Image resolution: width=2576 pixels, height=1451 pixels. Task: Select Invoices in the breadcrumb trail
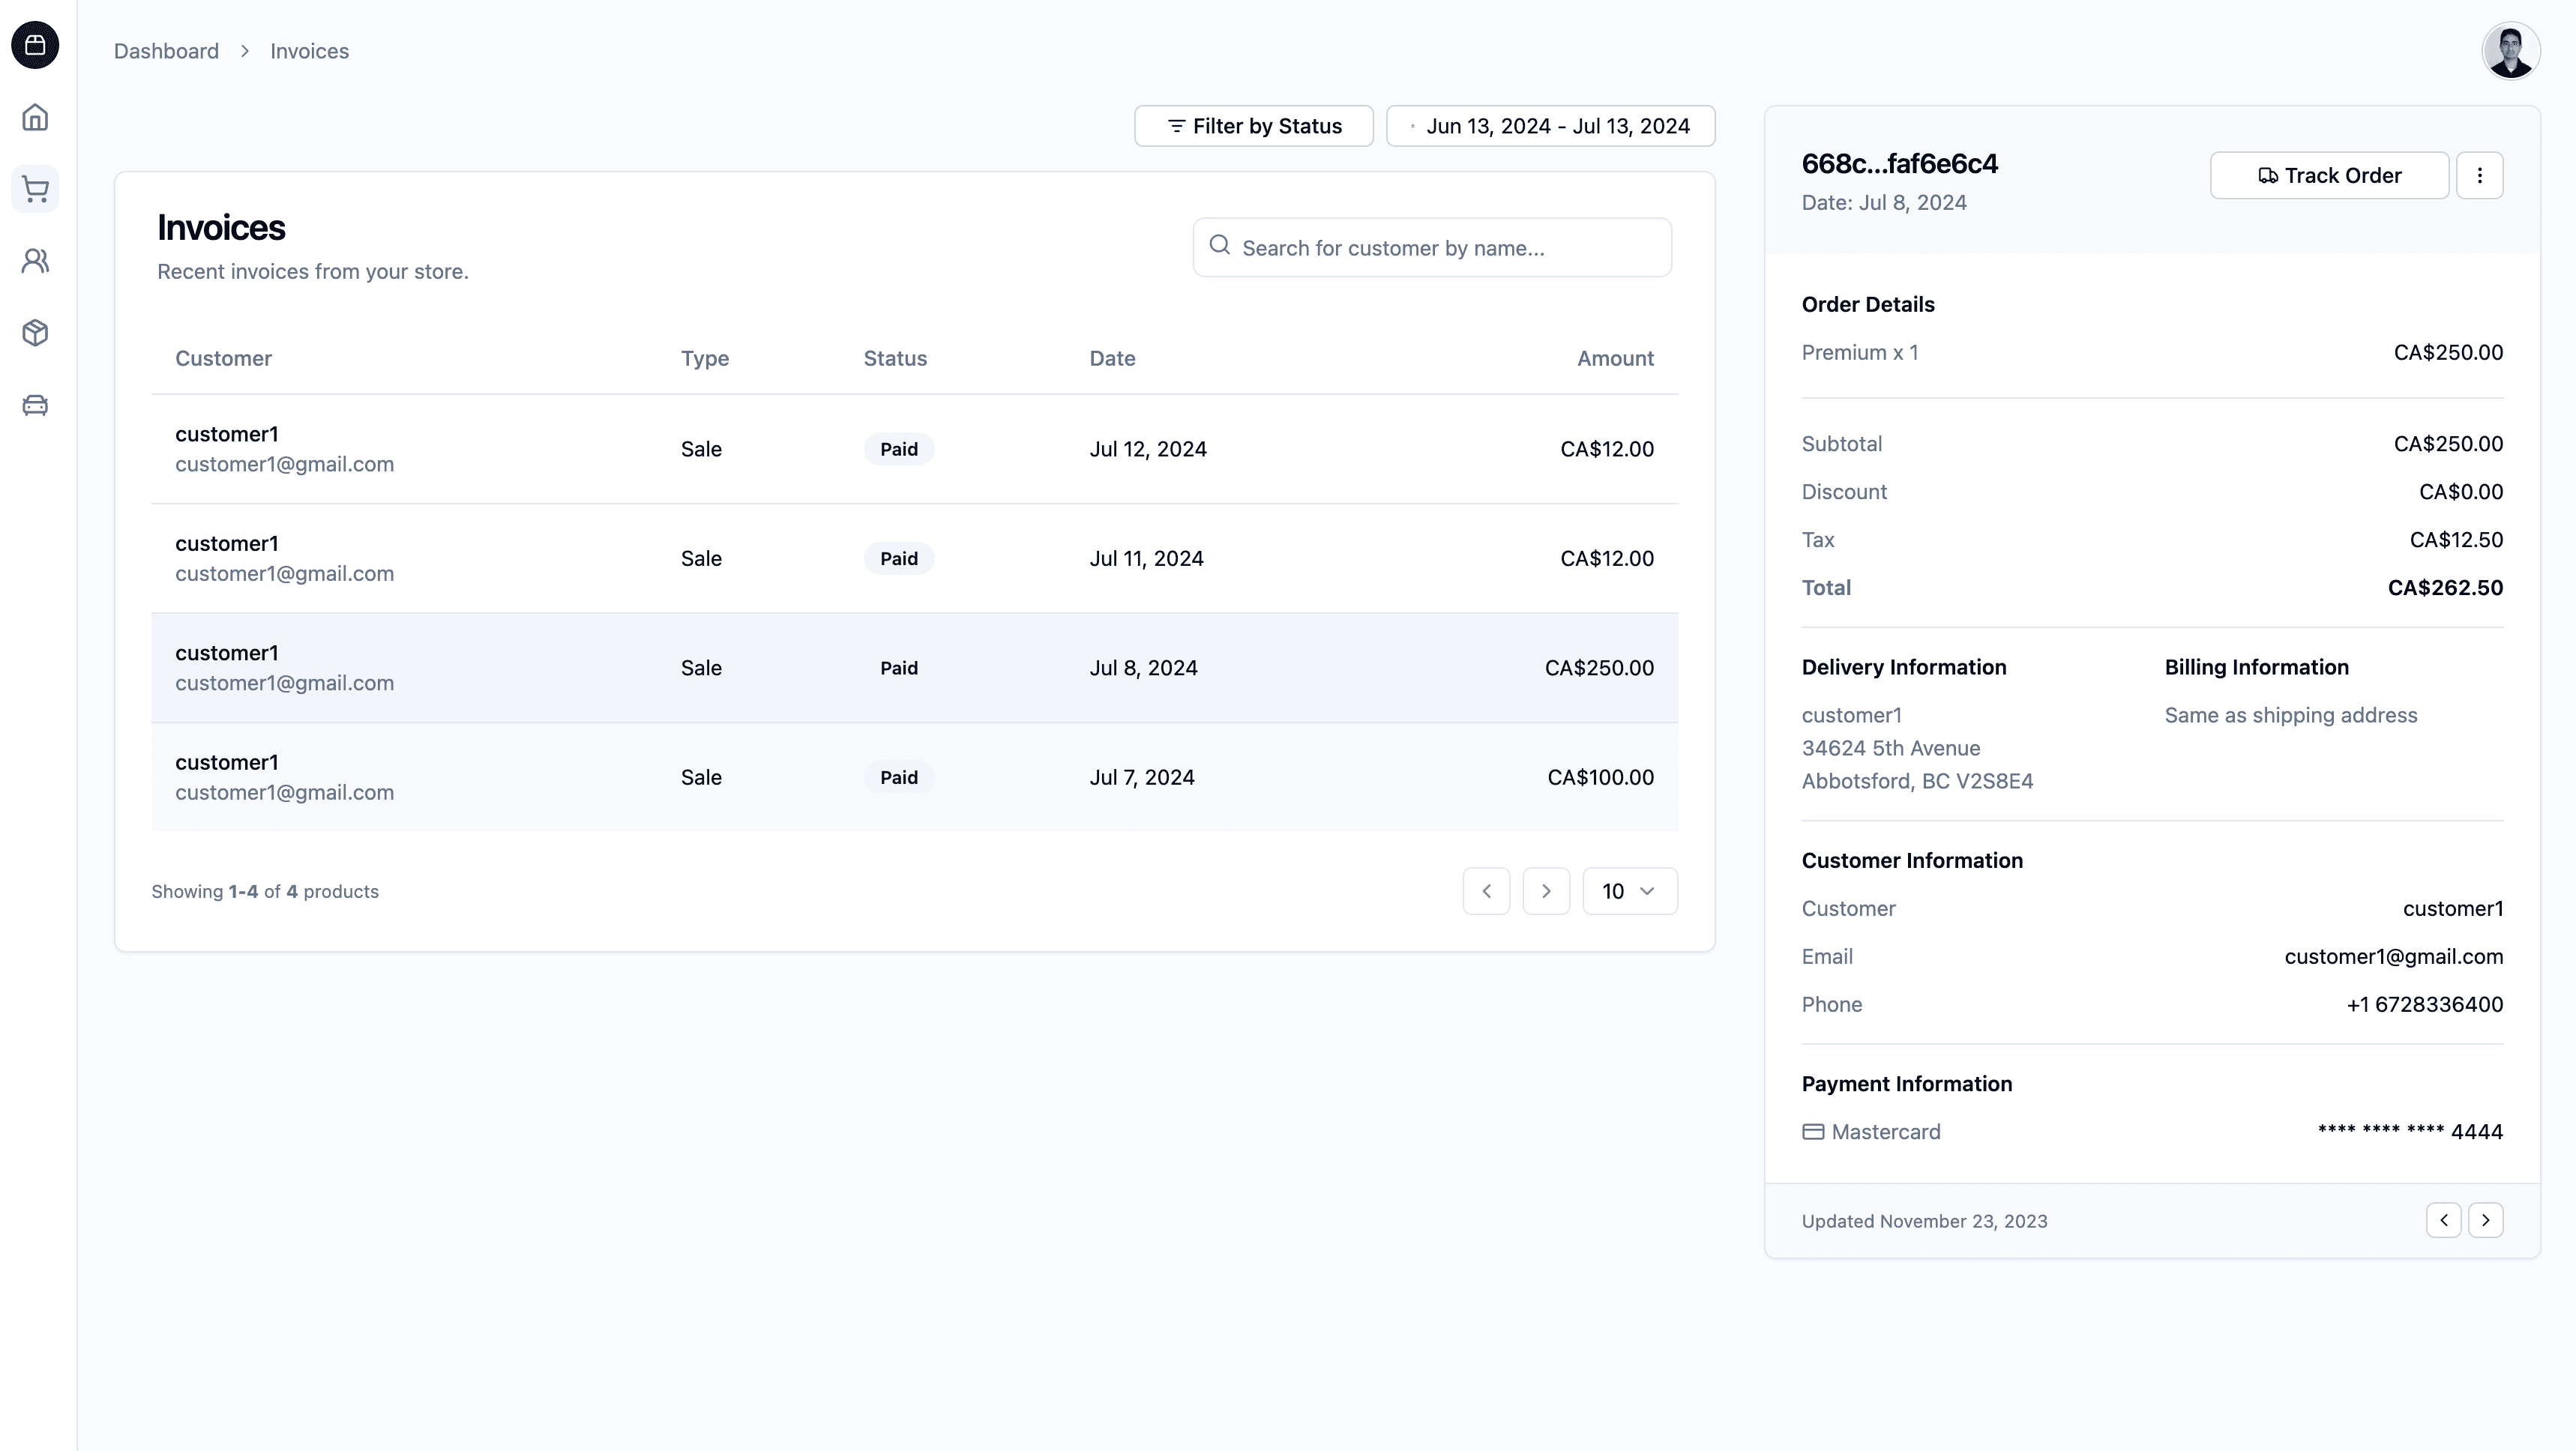coord(308,50)
